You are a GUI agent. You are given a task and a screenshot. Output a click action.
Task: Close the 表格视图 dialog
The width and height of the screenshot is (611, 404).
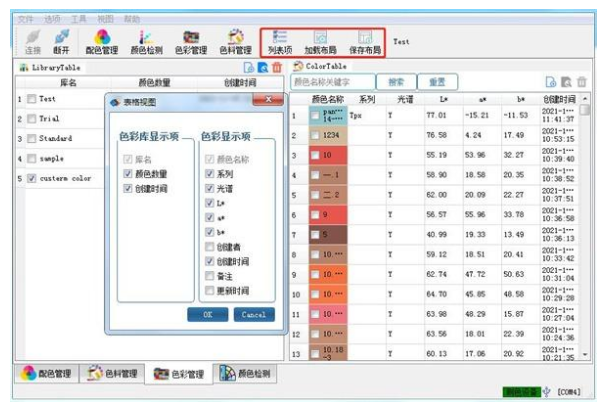[x=268, y=100]
